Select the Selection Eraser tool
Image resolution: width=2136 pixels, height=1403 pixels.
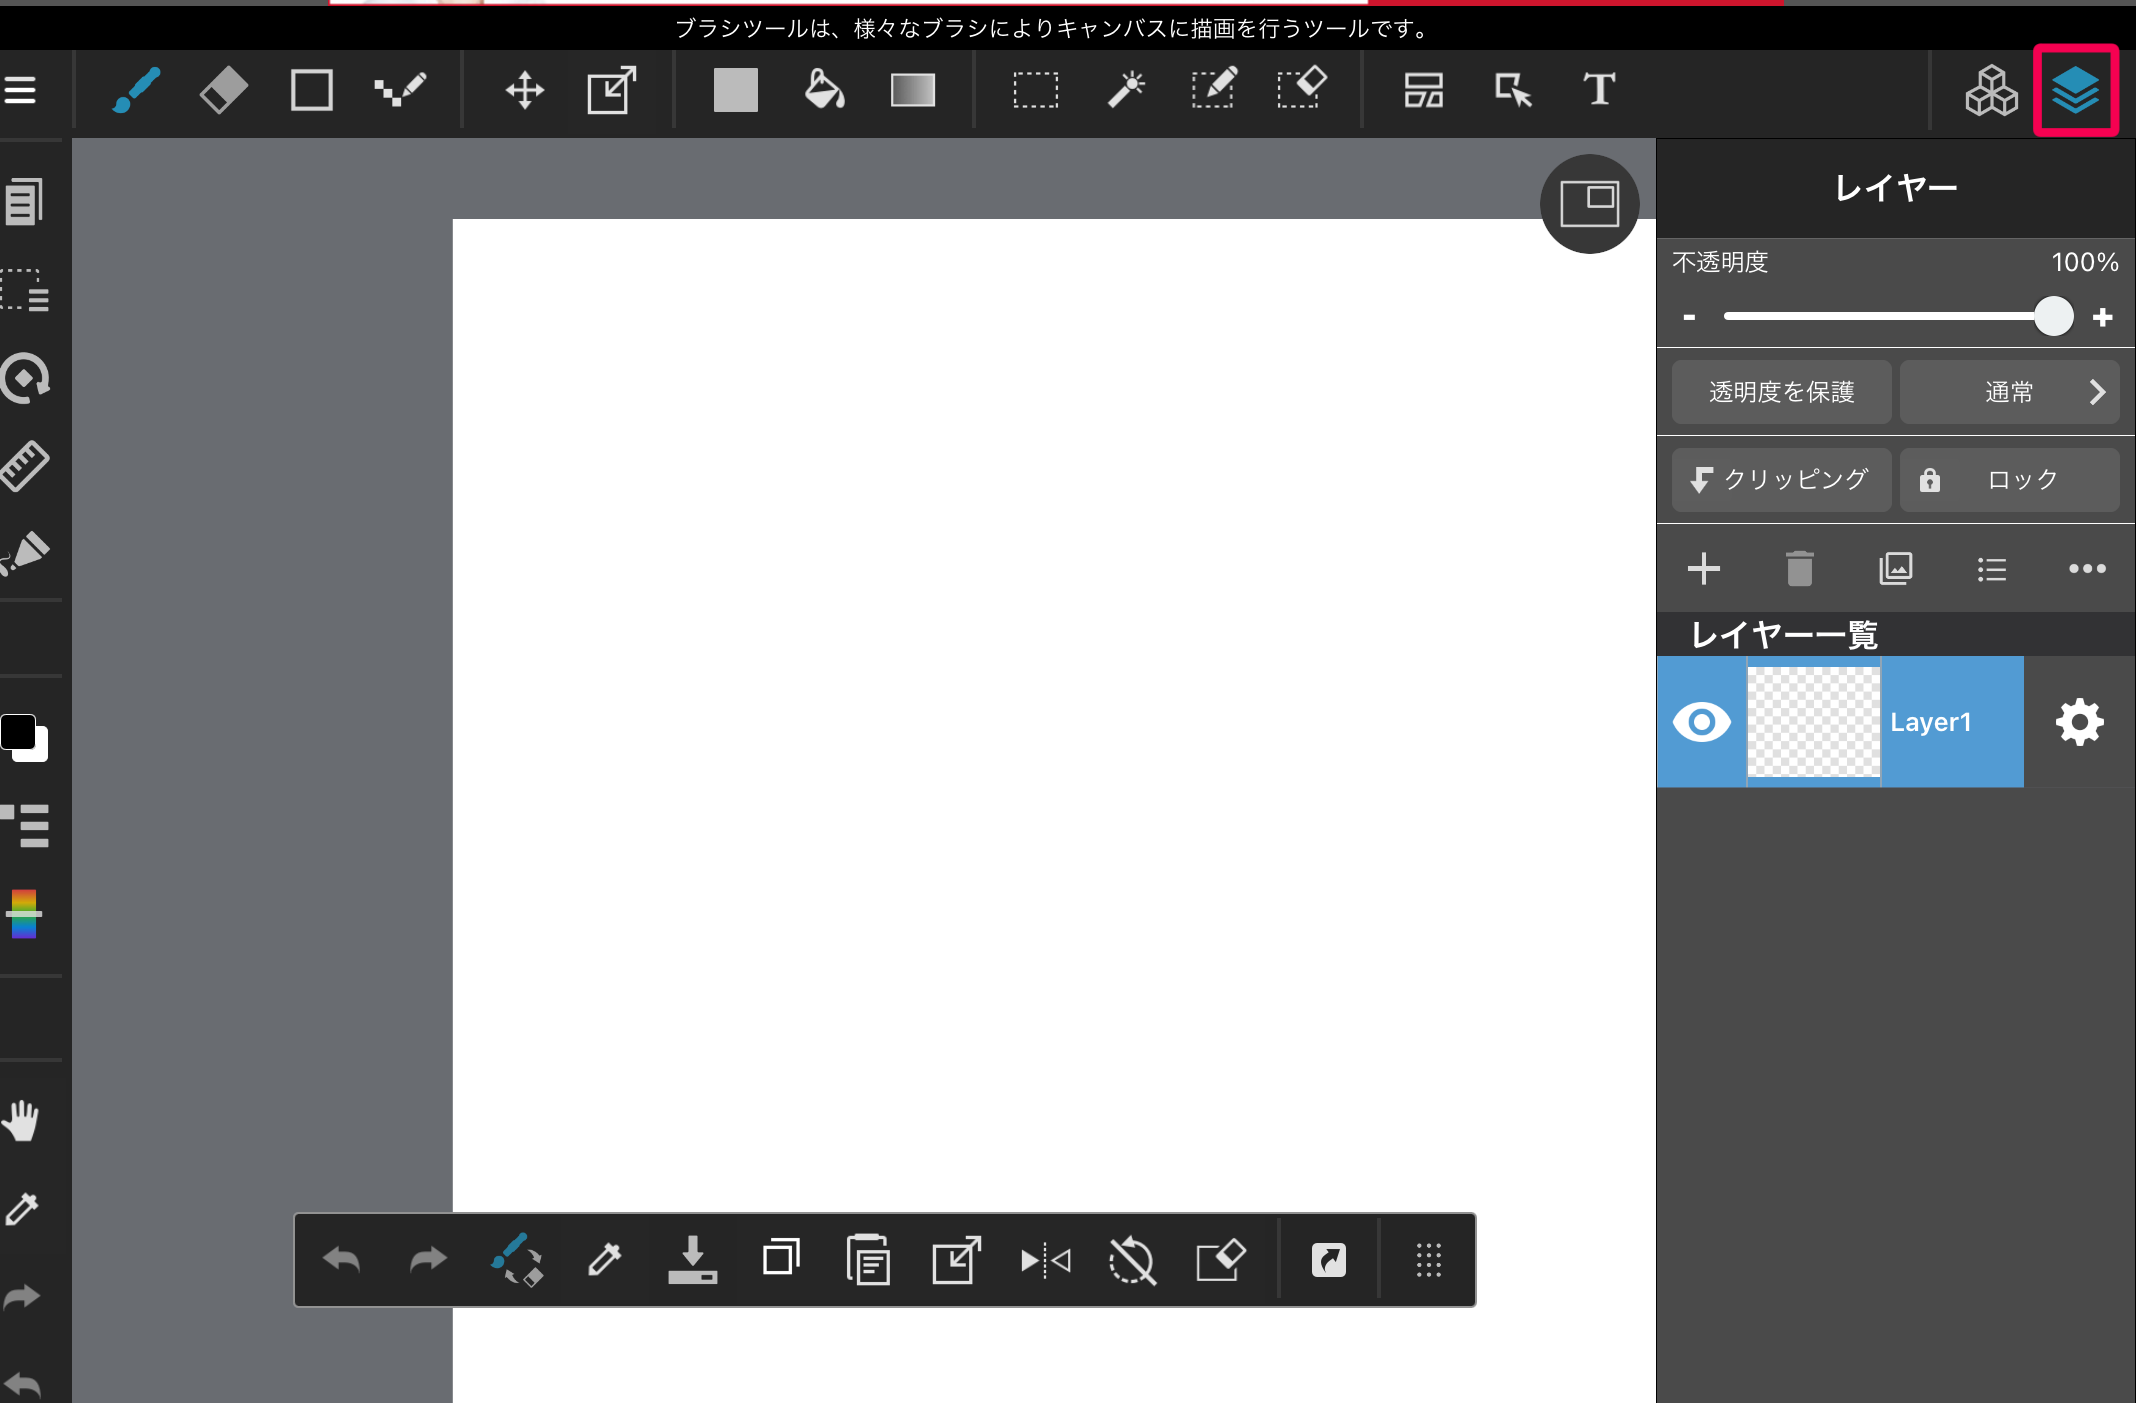pyautogui.click(x=1302, y=88)
